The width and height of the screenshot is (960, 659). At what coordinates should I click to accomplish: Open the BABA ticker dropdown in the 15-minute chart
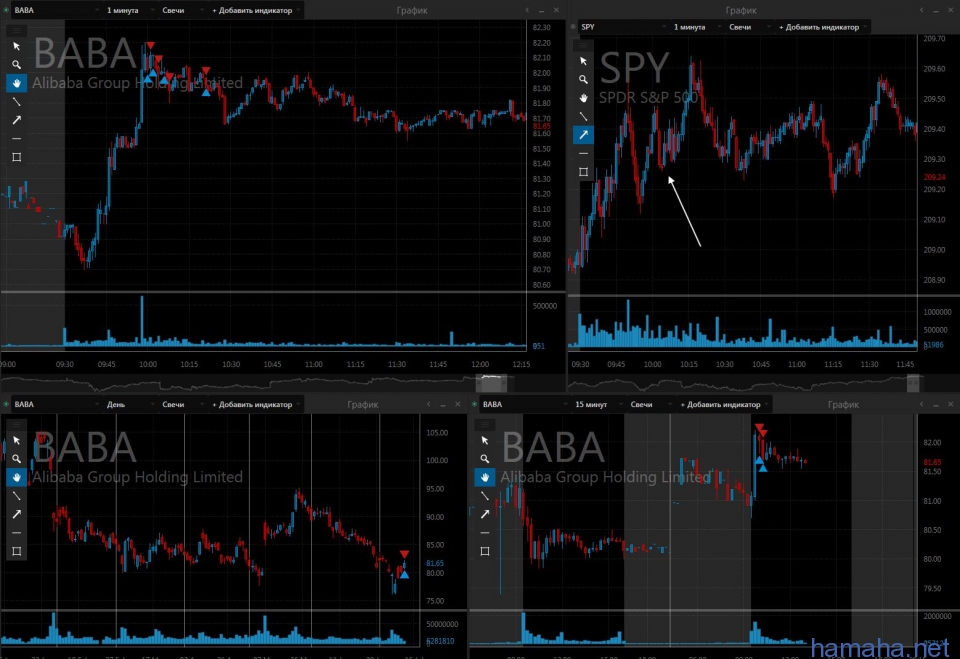click(525, 404)
